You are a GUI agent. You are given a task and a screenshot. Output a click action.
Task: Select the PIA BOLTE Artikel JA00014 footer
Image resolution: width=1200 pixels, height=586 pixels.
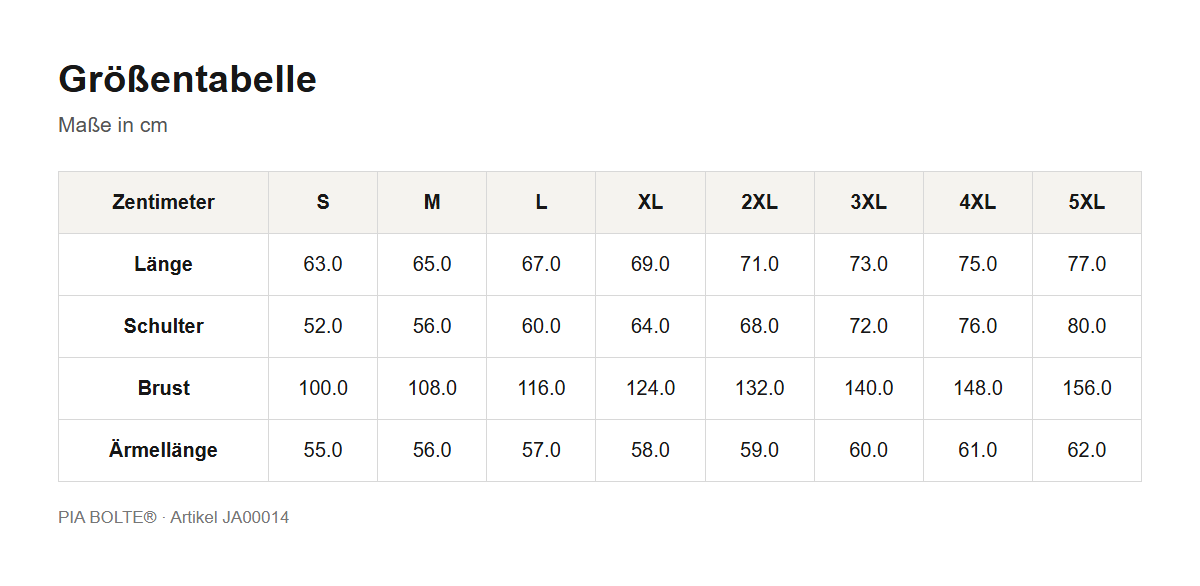coord(174,517)
